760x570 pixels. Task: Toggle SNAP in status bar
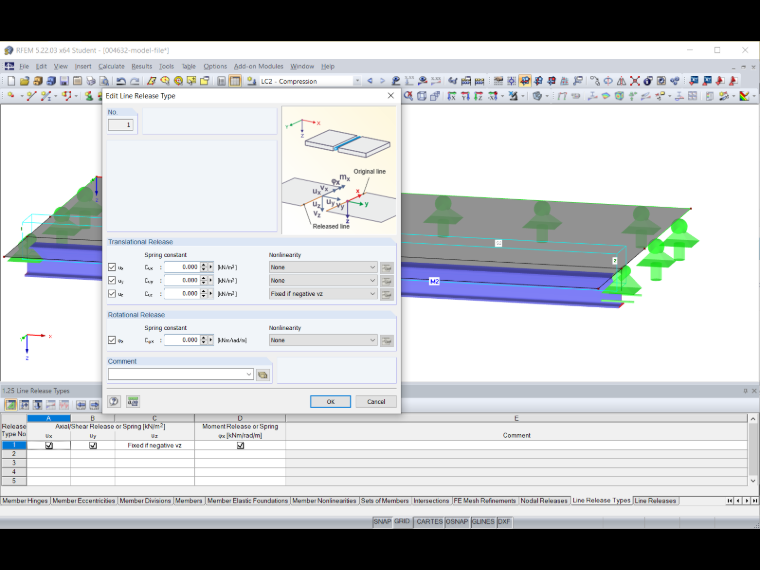point(382,522)
